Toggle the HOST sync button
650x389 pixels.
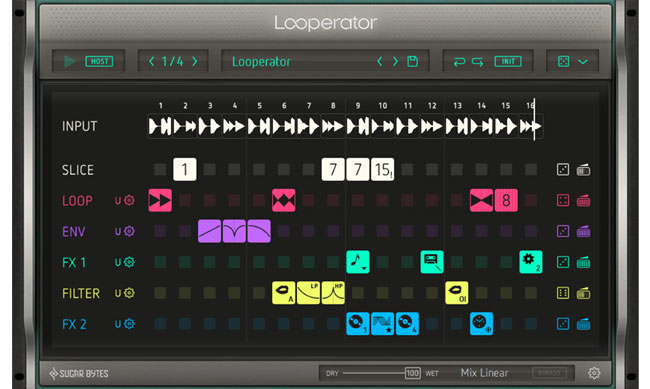99,61
